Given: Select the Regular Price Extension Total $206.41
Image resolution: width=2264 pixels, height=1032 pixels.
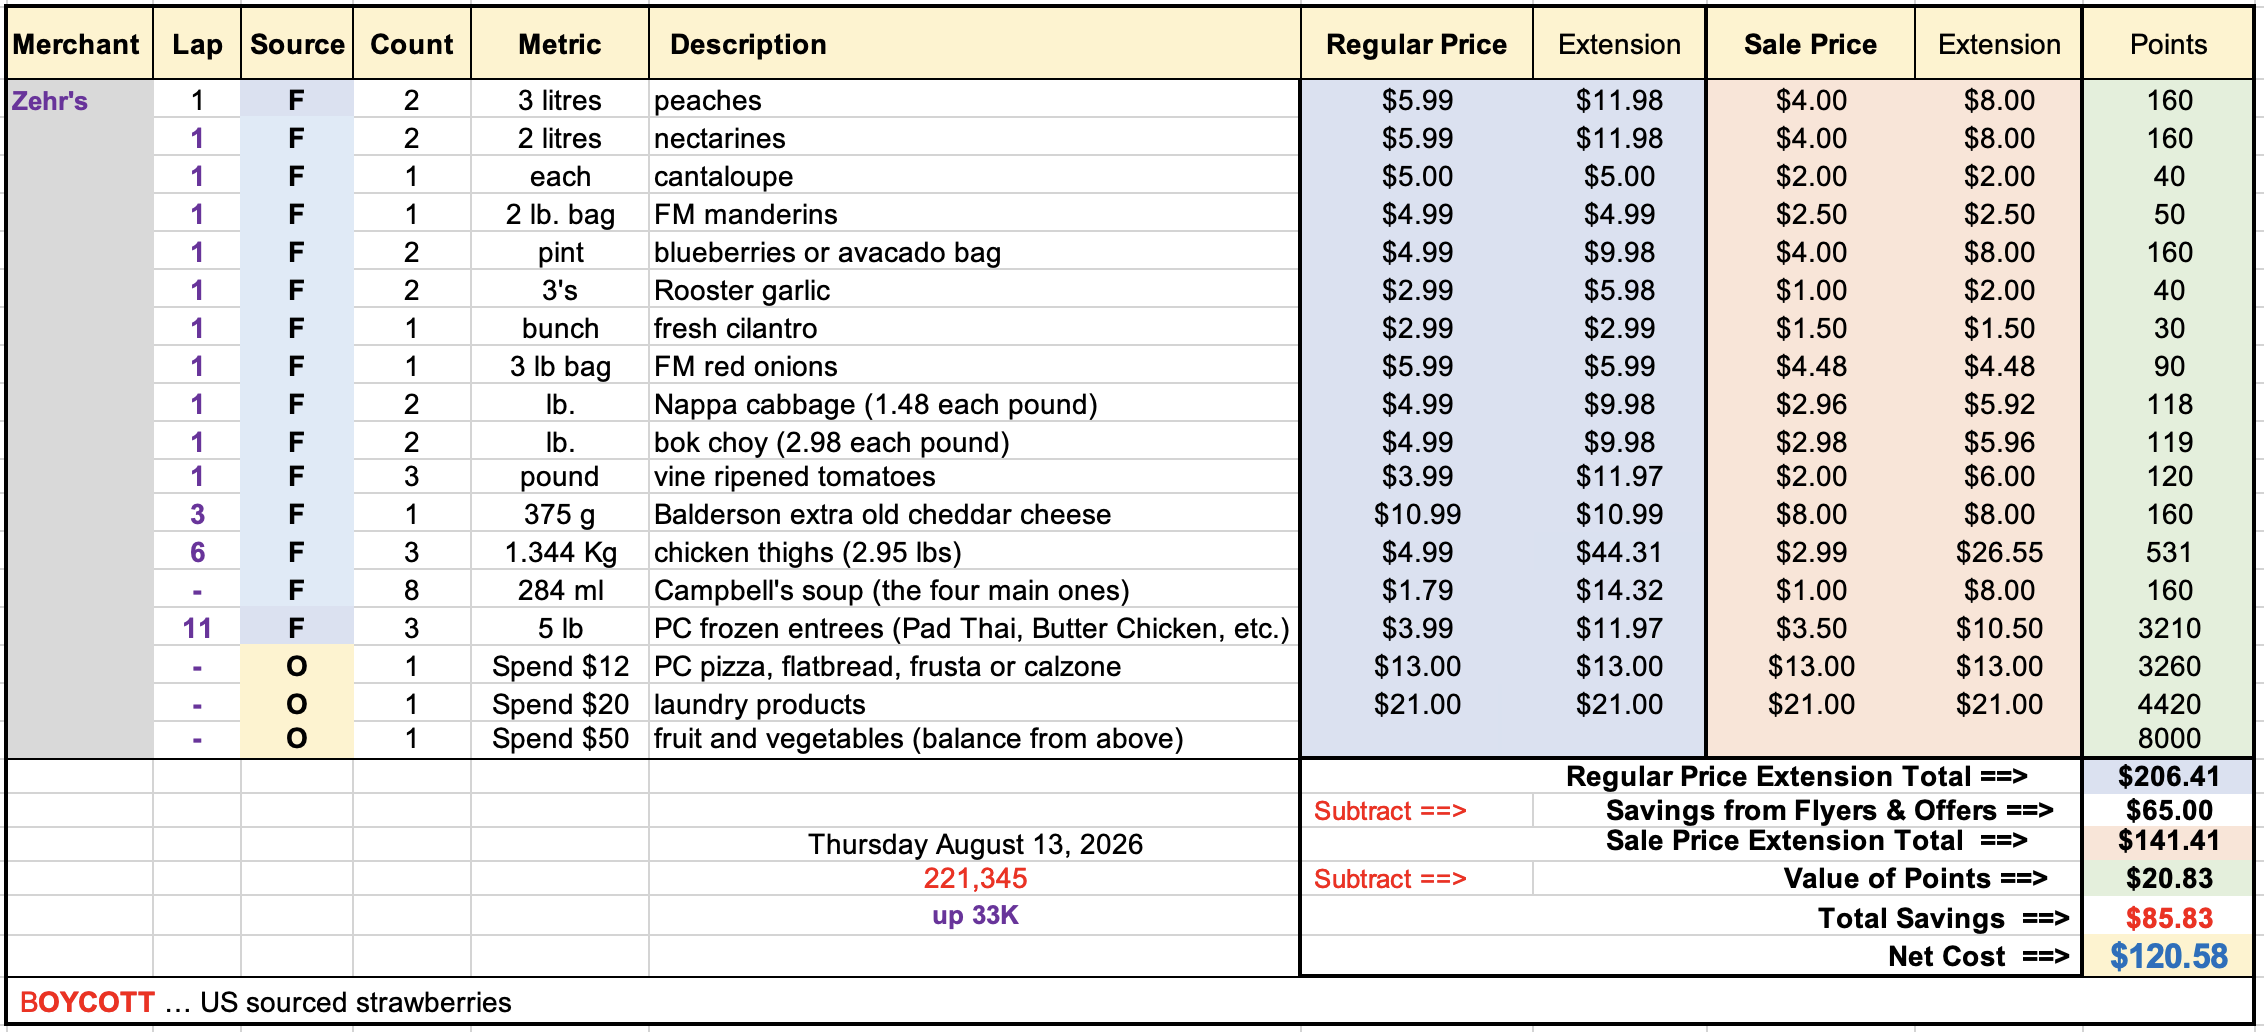Looking at the screenshot, I should (2168, 776).
